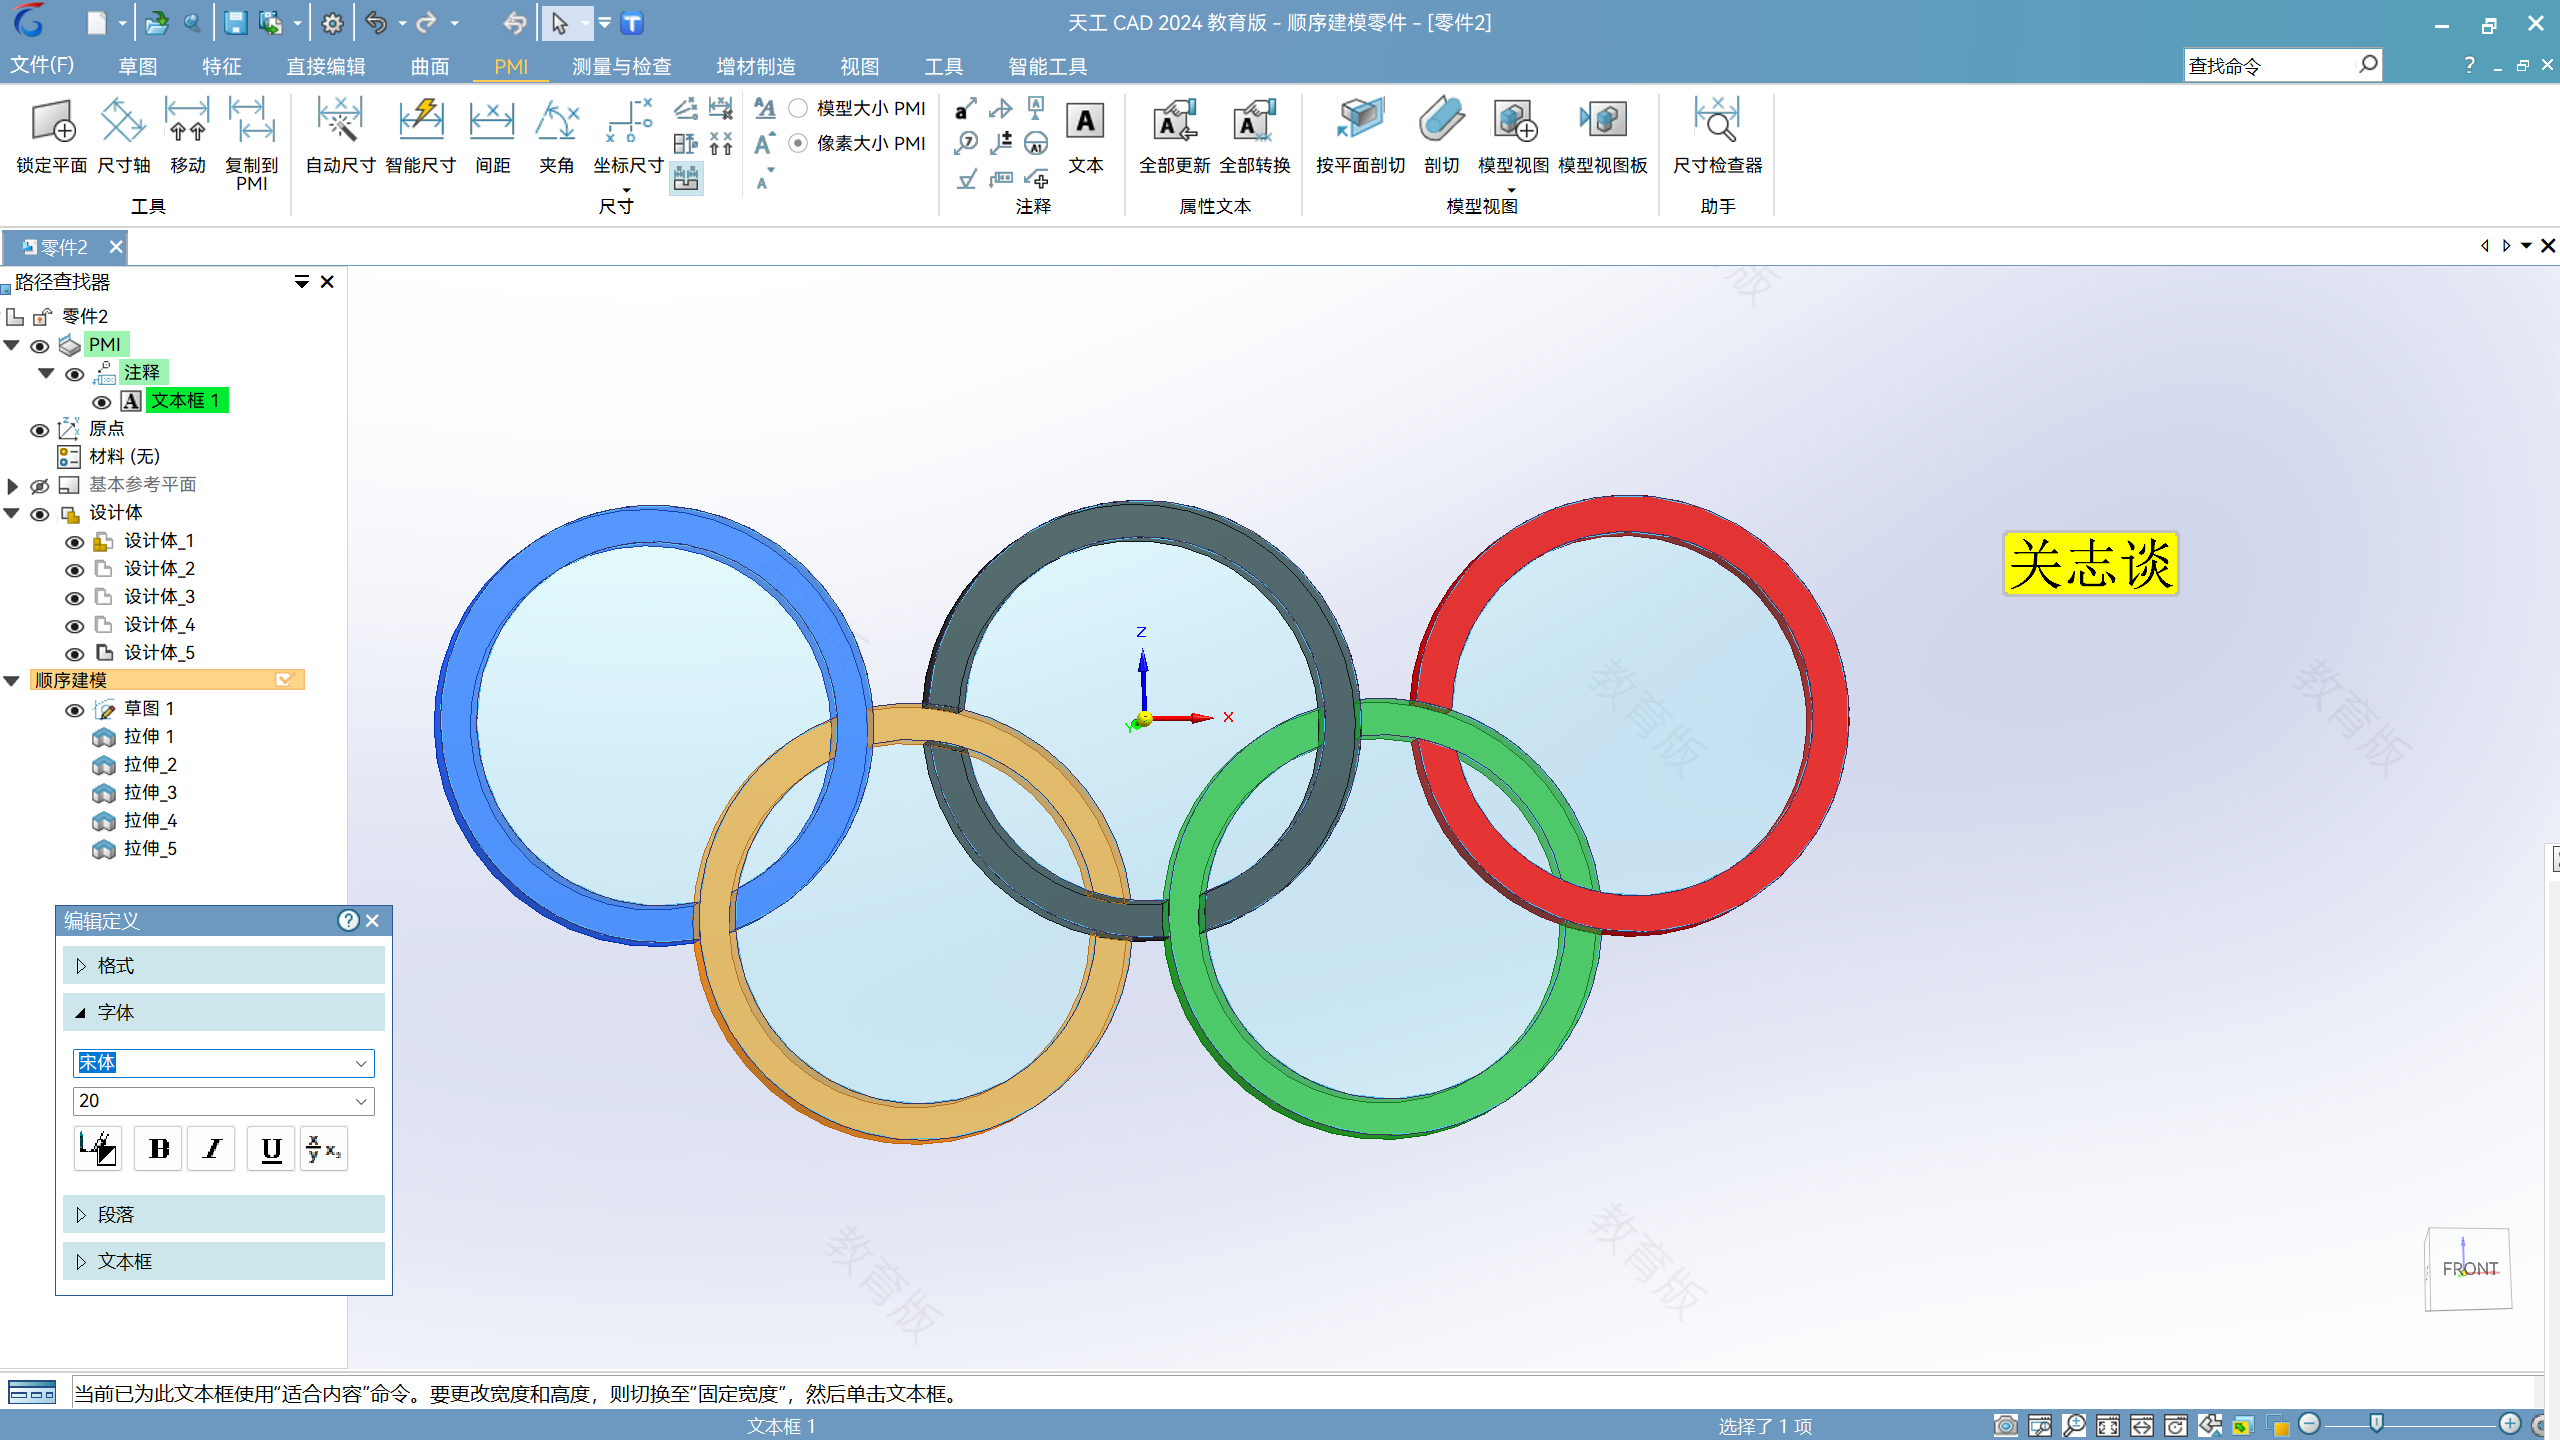Open the Model View (模型视图) tool
Image resolution: width=2560 pixels, height=1440 pixels.
coord(1513,145)
